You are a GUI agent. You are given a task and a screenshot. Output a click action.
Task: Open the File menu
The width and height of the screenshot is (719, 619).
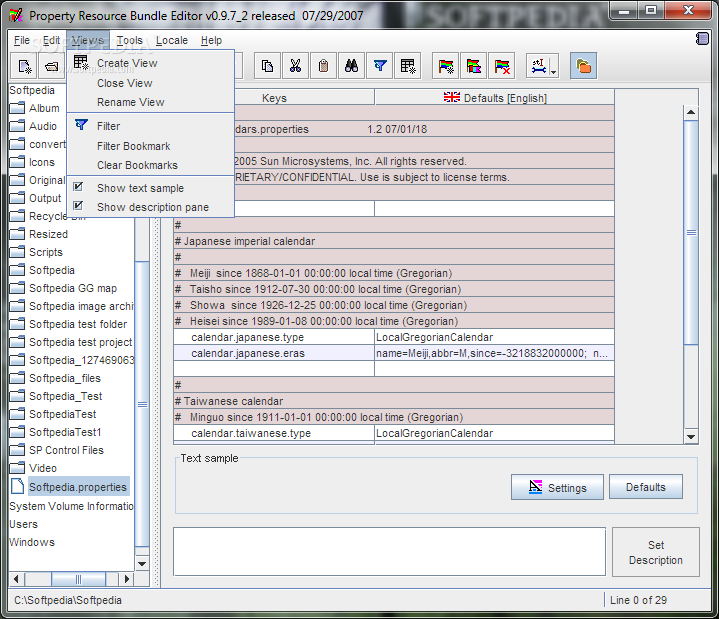(22, 40)
